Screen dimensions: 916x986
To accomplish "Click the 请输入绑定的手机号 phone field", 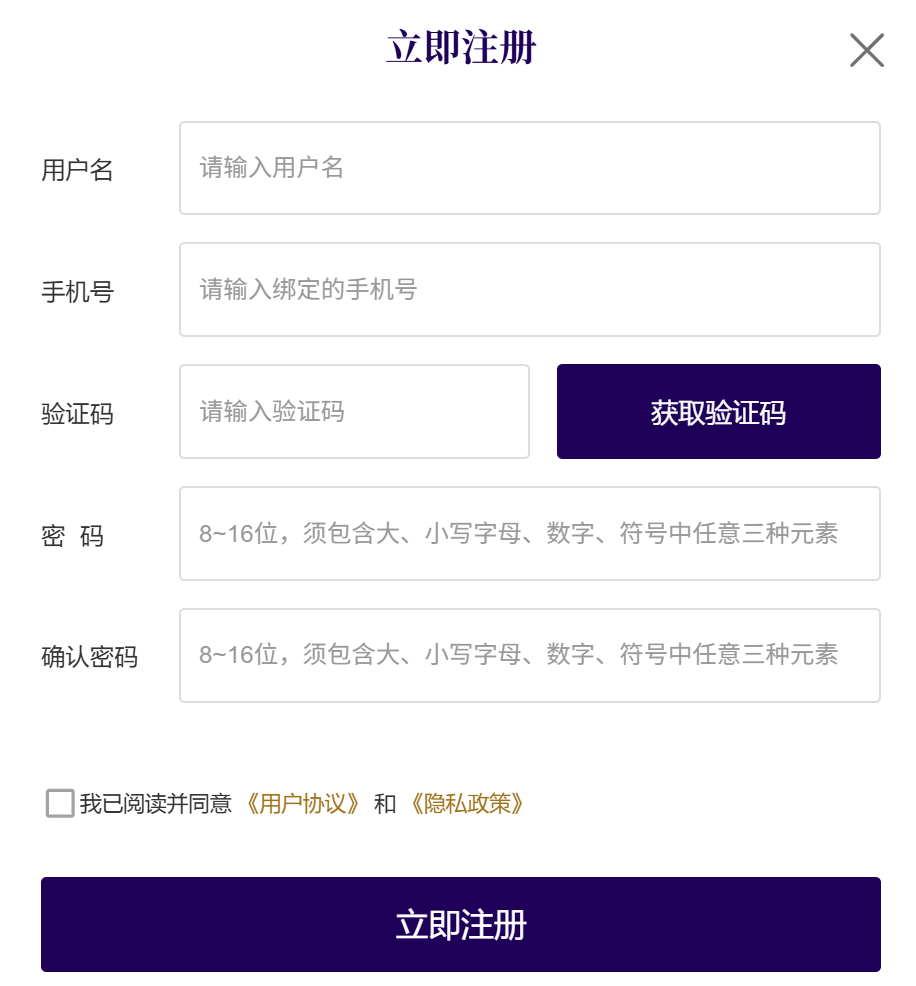I will [x=529, y=290].
